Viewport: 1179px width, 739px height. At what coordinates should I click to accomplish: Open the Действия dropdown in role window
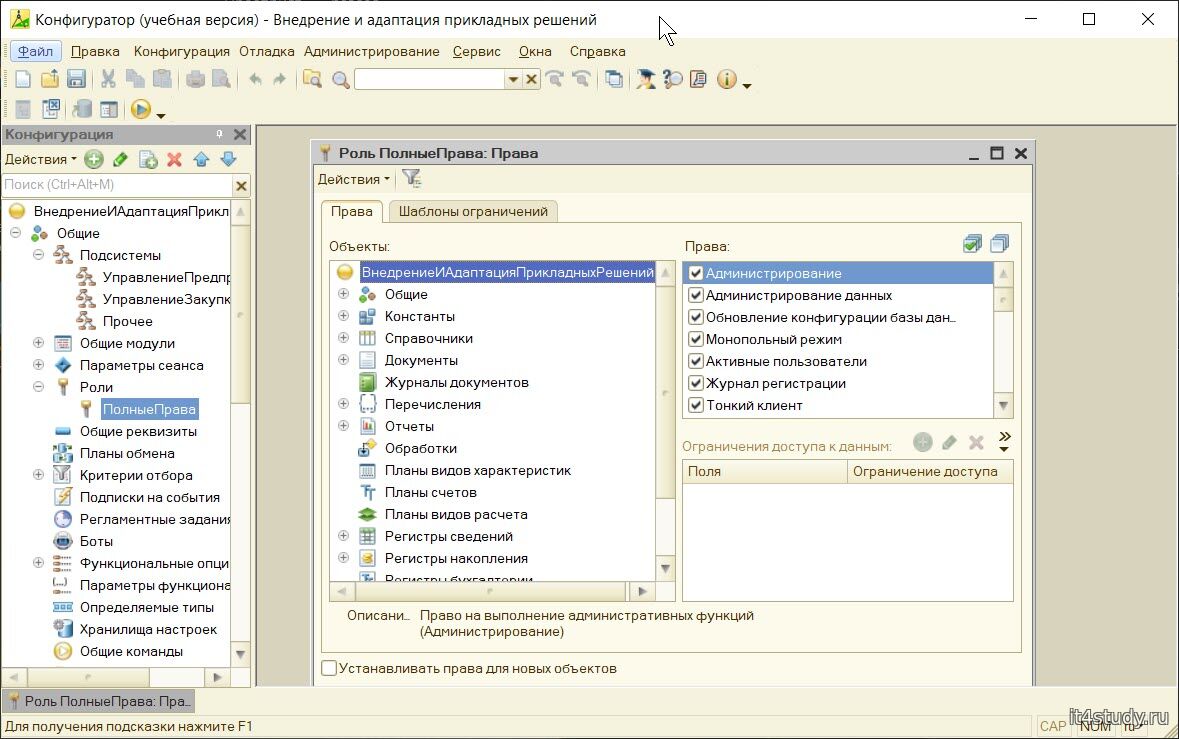tap(354, 179)
